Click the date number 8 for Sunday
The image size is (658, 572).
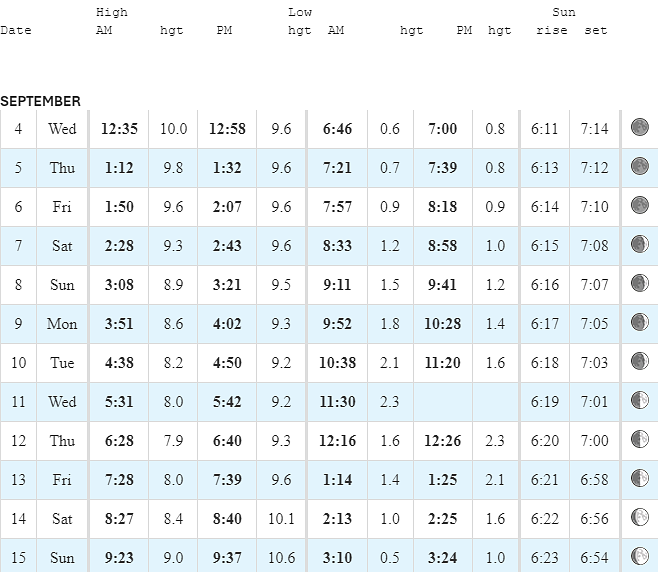pos(18,285)
